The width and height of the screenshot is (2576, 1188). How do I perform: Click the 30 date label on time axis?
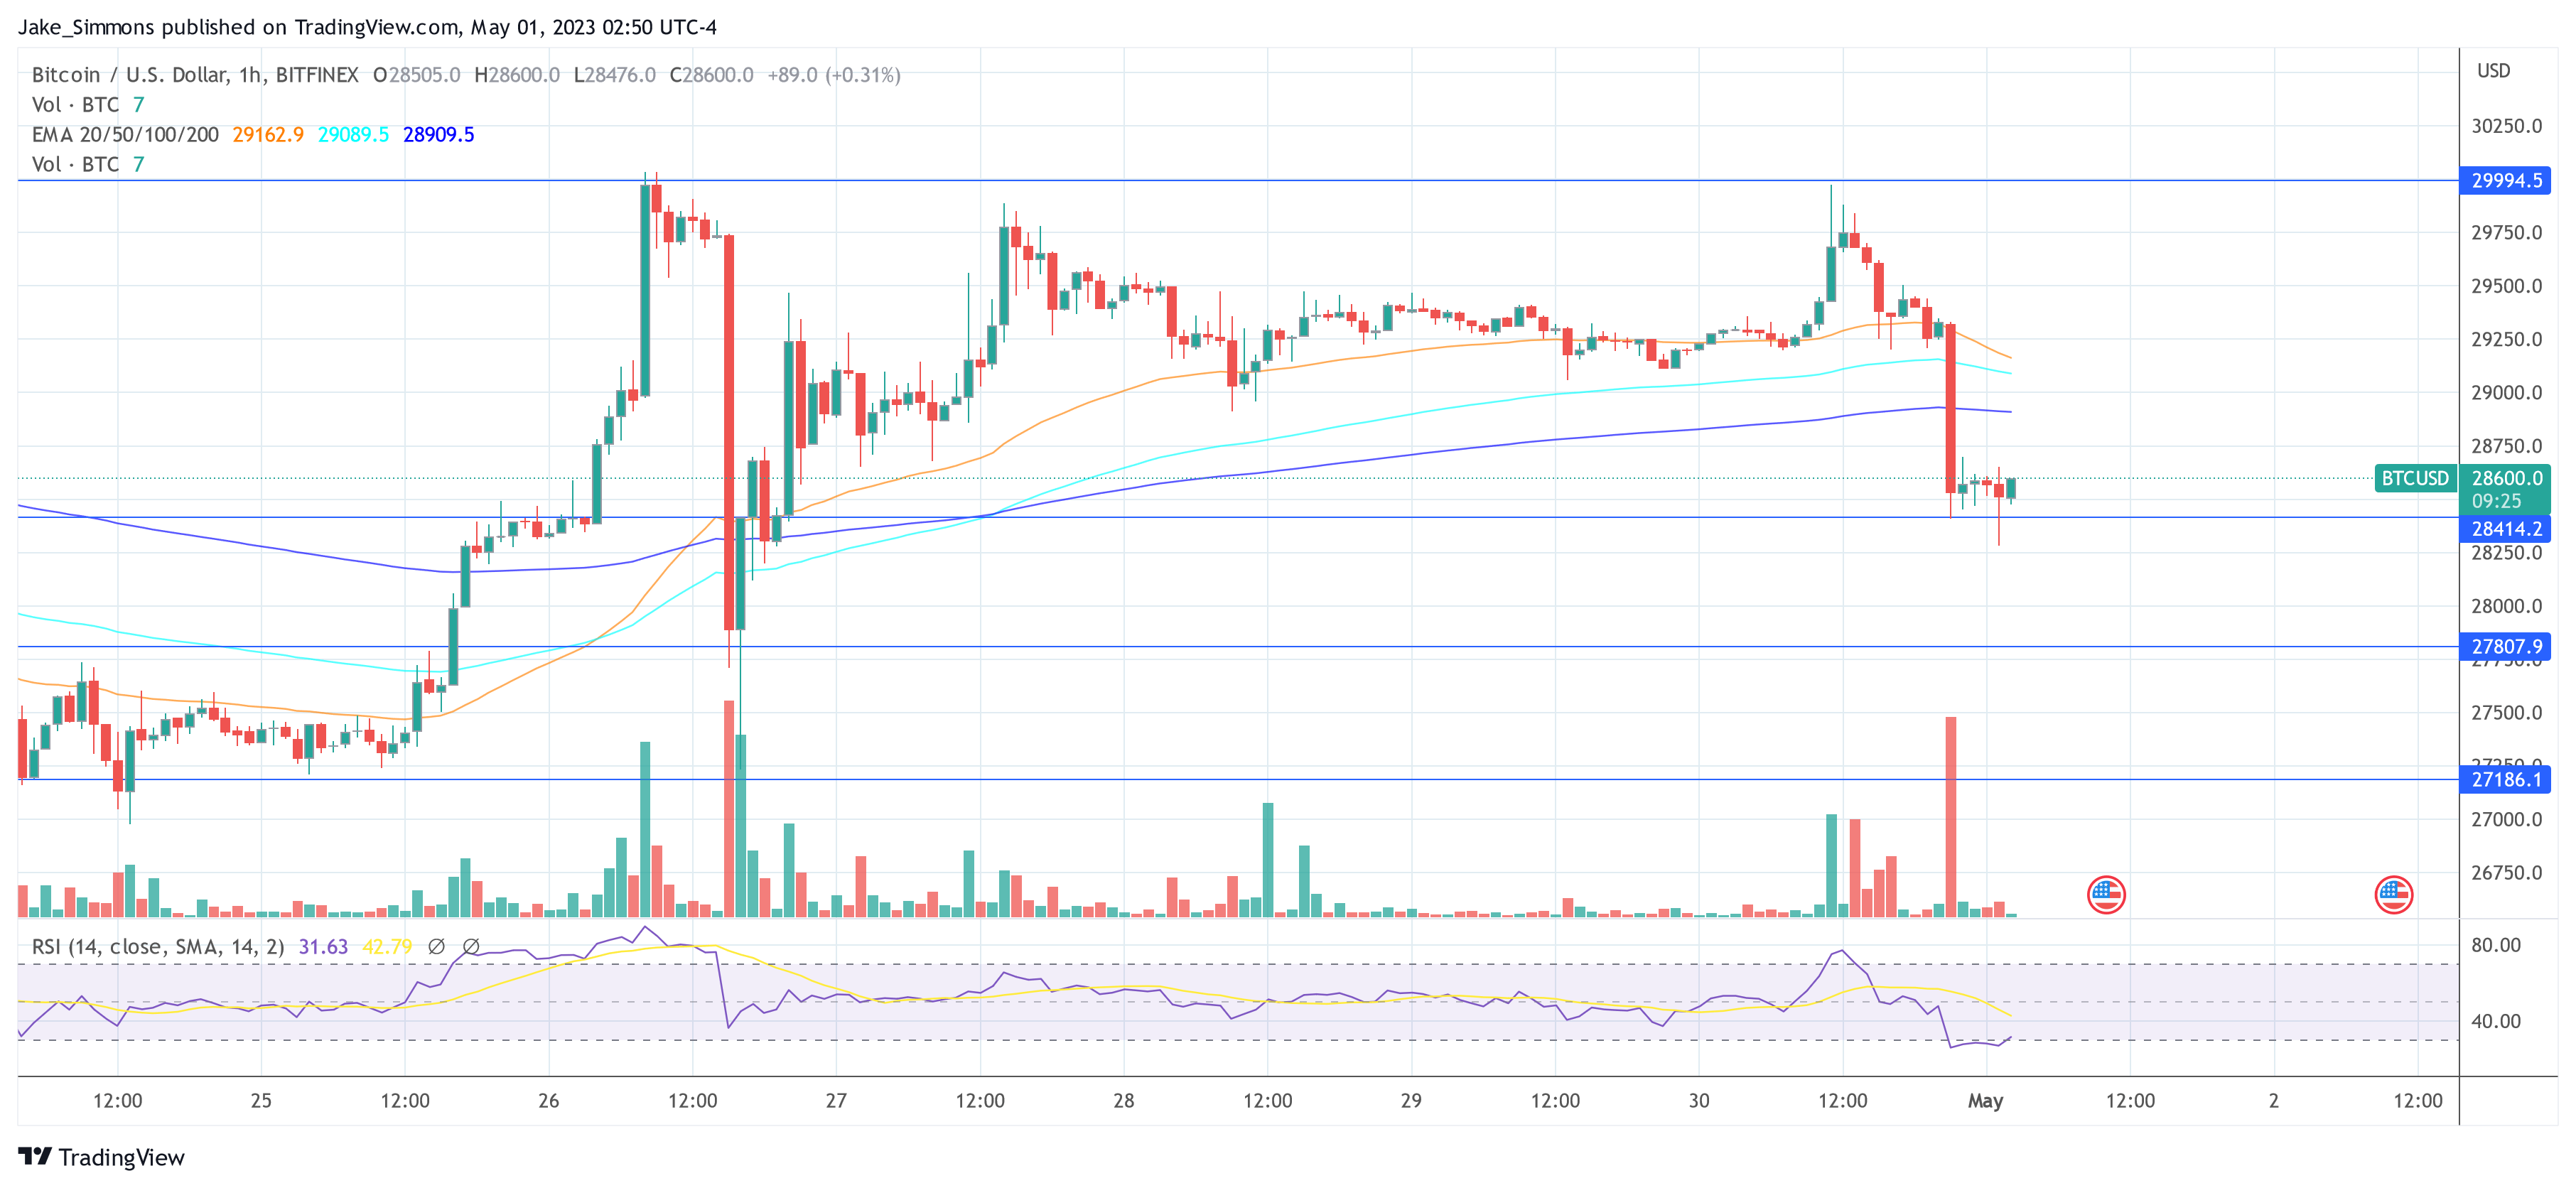pyautogui.click(x=1698, y=1101)
